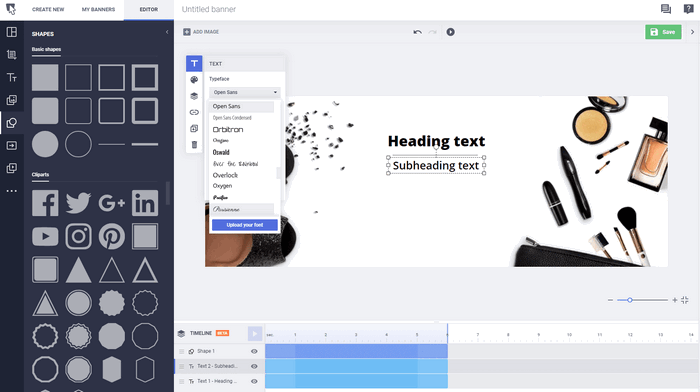
Task: Select the Subheading text box on canvas
Action: point(436,166)
